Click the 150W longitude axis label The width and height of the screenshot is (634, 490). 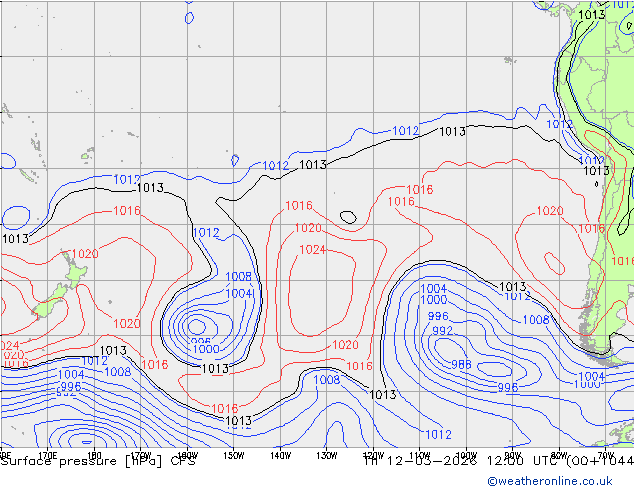[x=233, y=455]
